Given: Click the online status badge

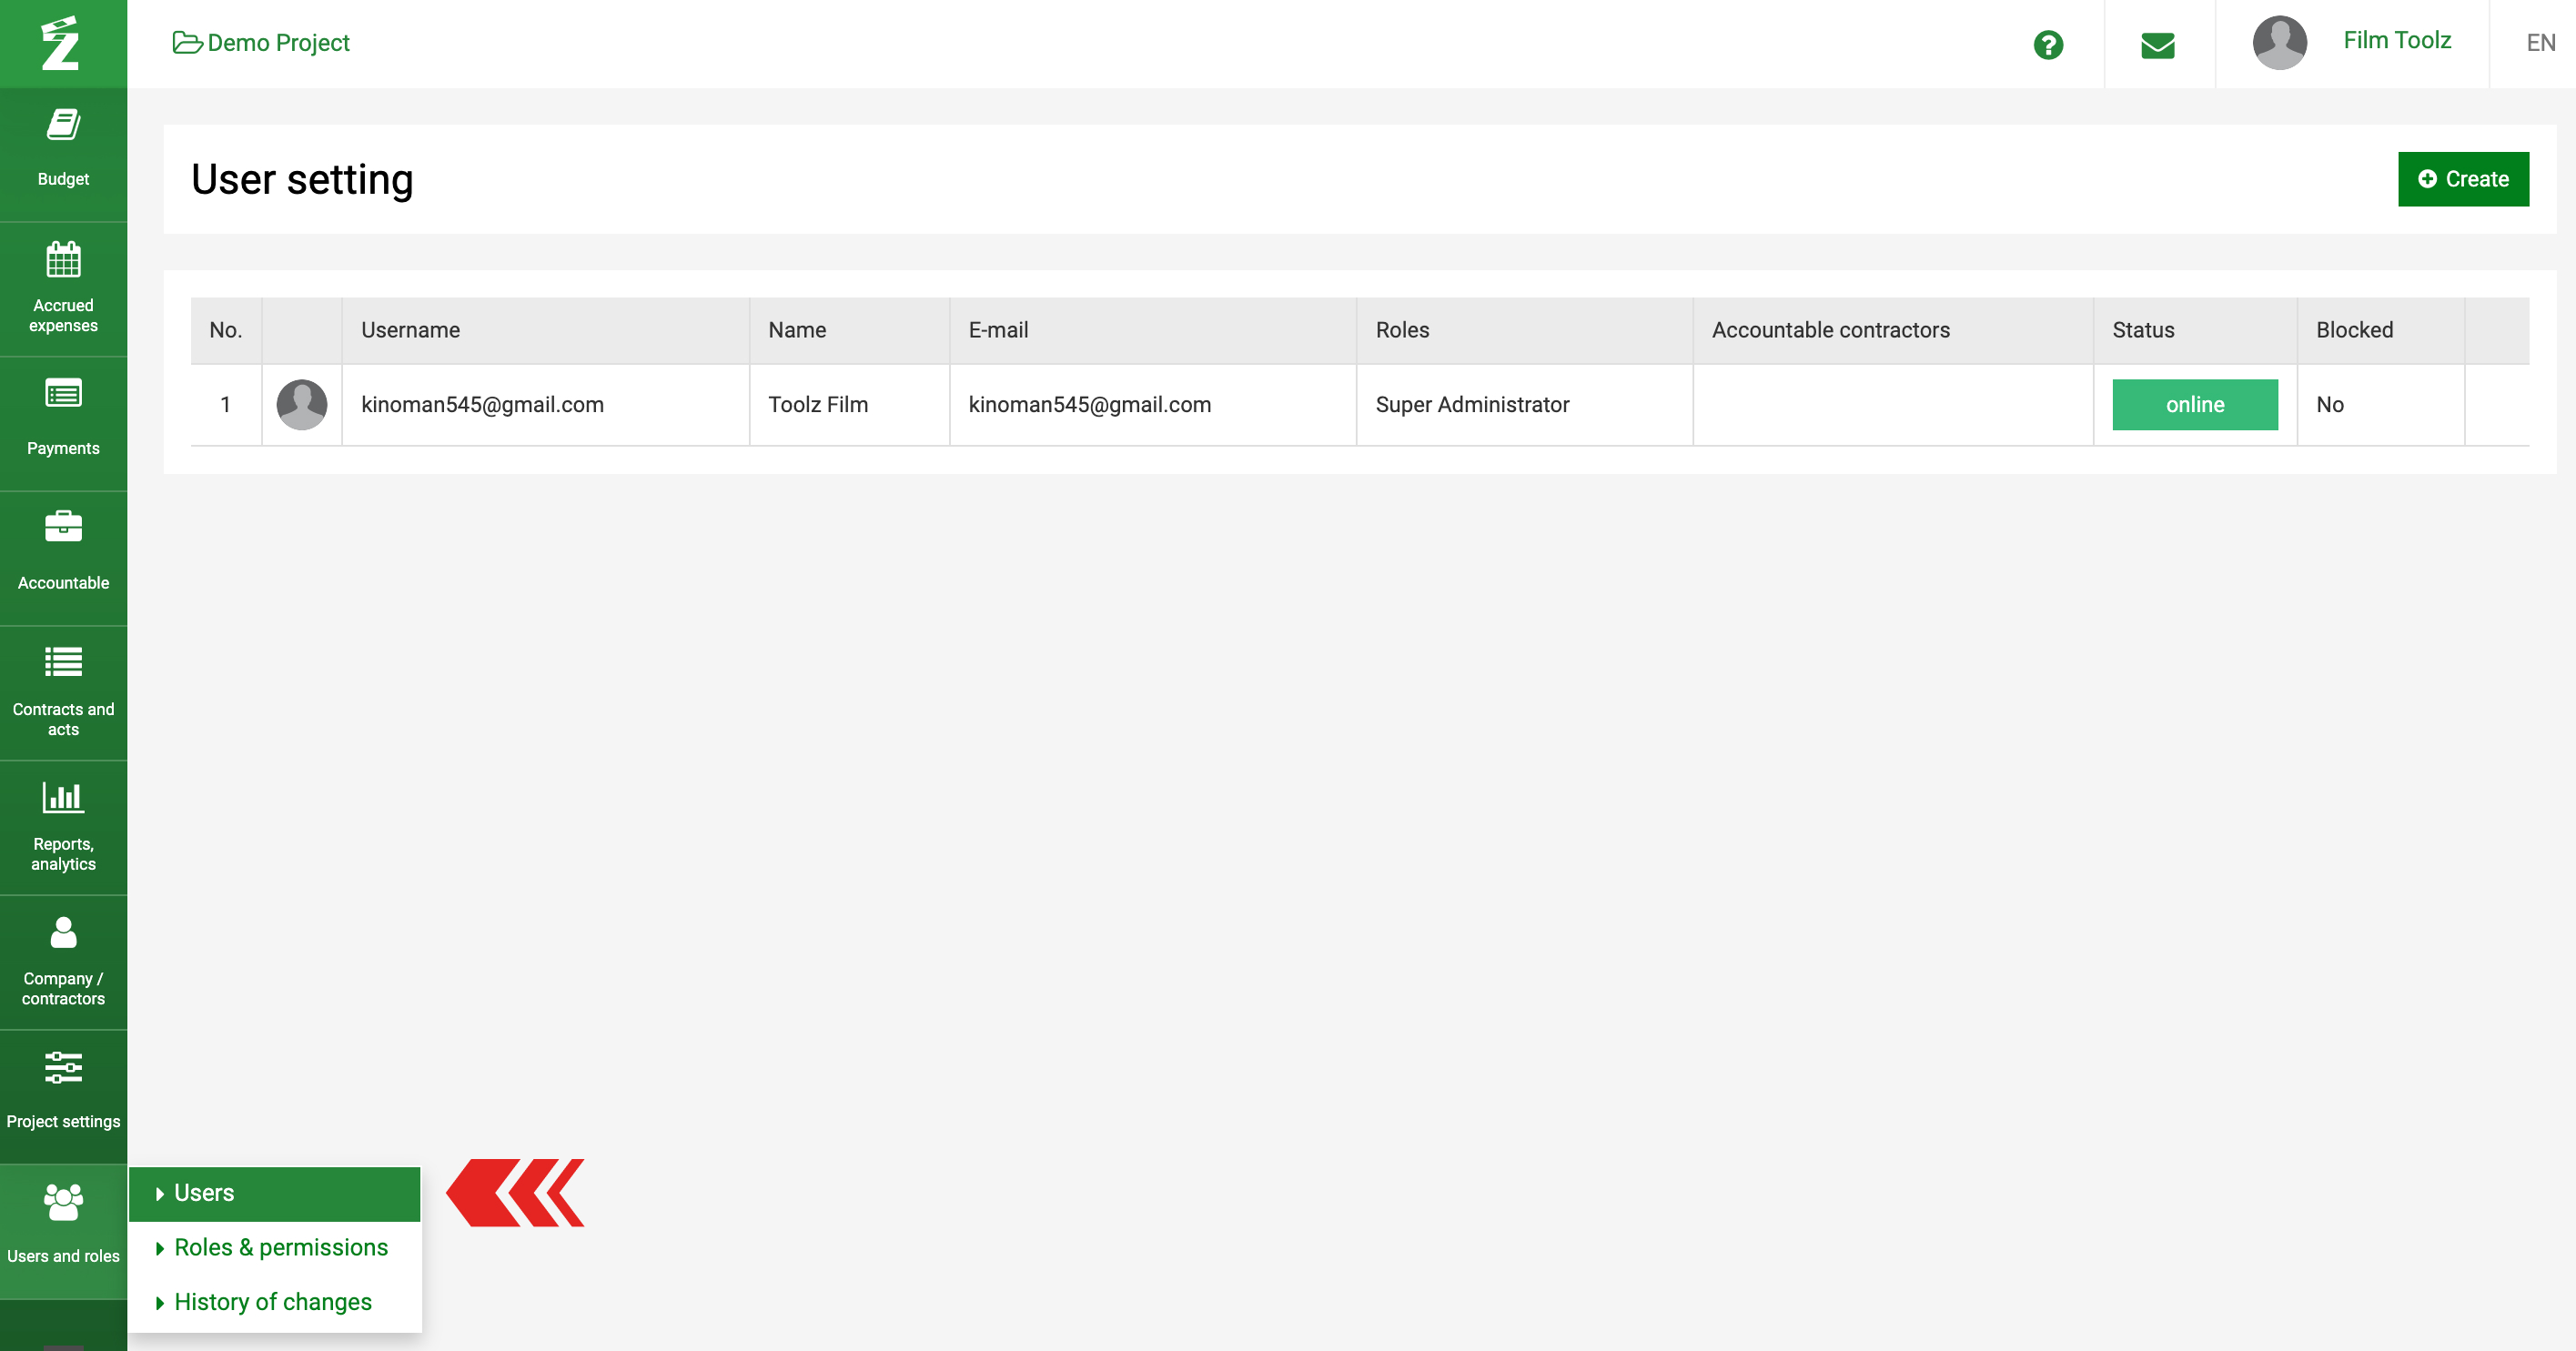Looking at the screenshot, I should click(x=2195, y=404).
